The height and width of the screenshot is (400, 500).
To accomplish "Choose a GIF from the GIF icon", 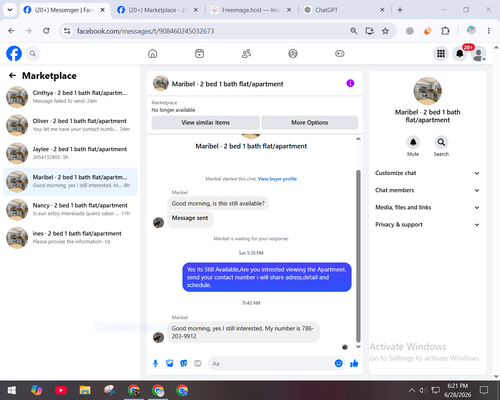I will pos(198,363).
